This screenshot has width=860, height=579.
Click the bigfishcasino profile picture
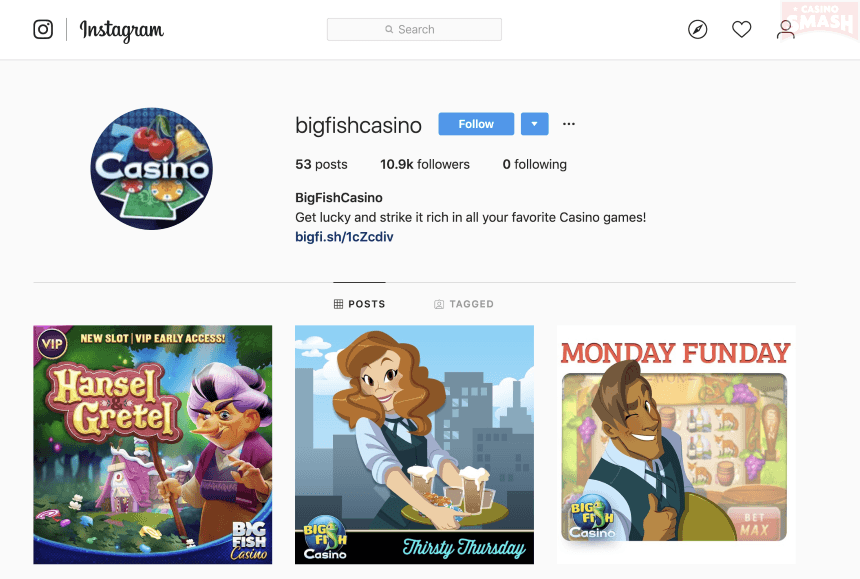(x=152, y=168)
